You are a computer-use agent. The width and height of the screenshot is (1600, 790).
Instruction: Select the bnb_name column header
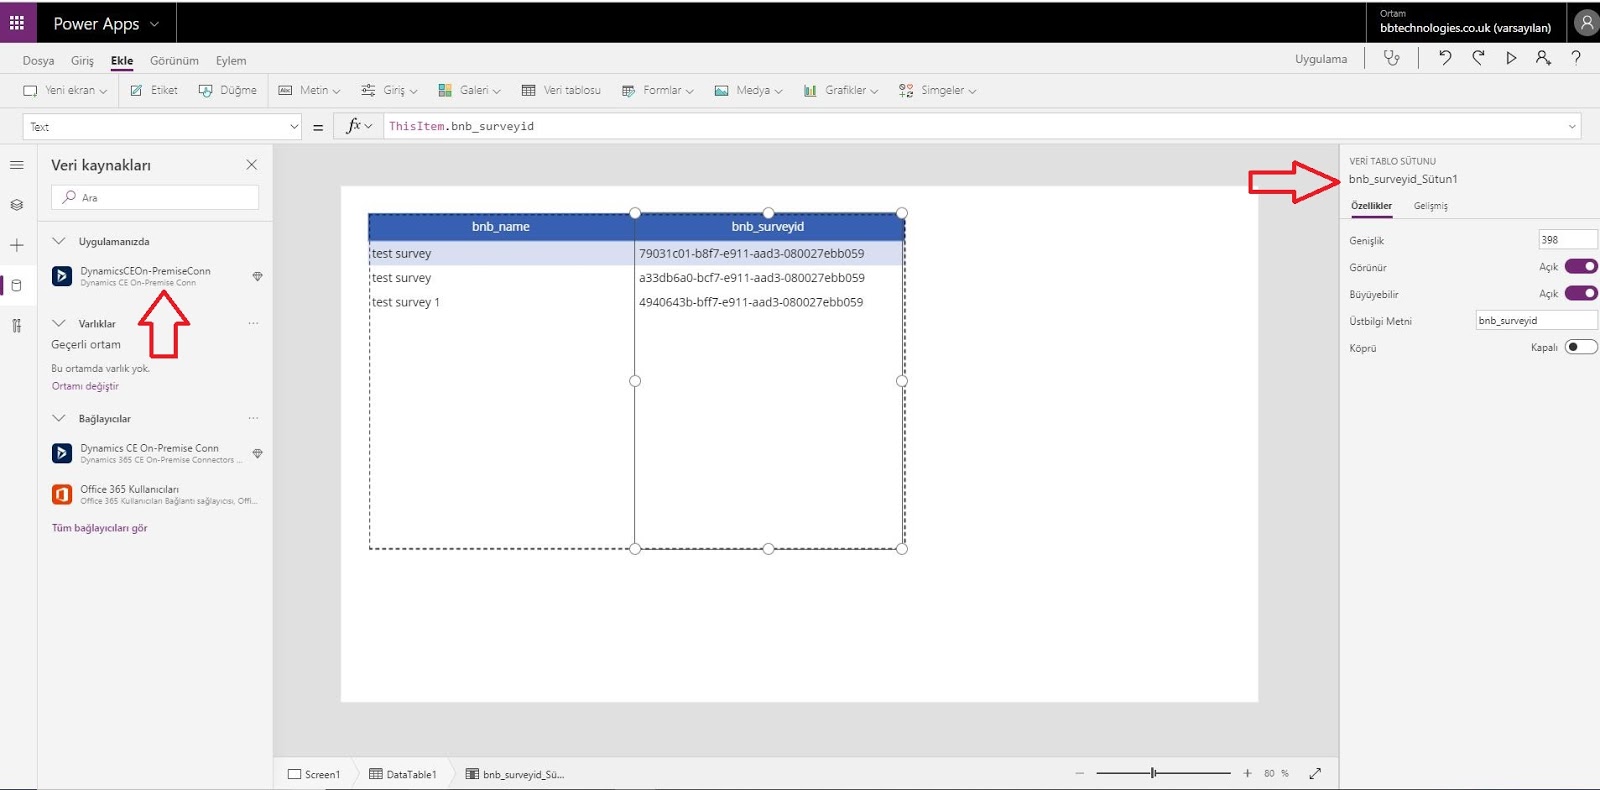[x=501, y=227]
